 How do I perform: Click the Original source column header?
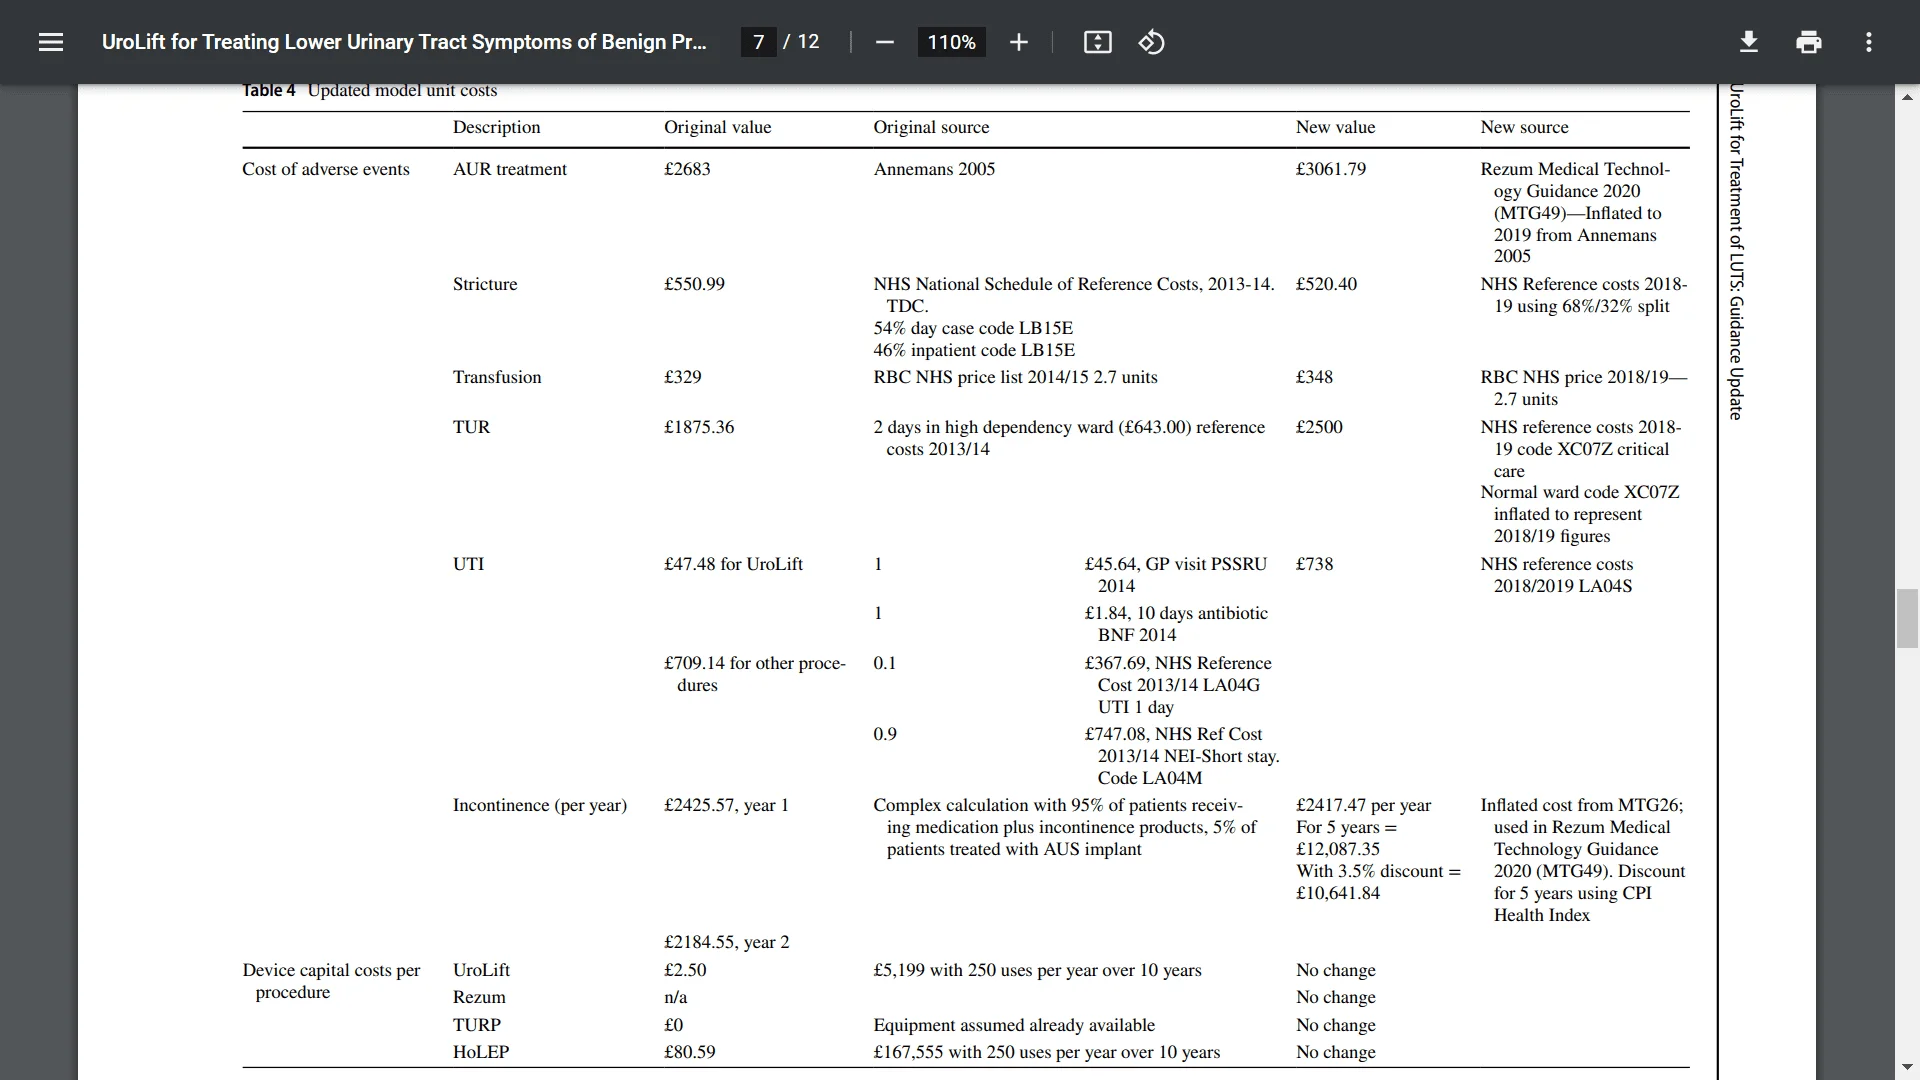click(x=931, y=127)
